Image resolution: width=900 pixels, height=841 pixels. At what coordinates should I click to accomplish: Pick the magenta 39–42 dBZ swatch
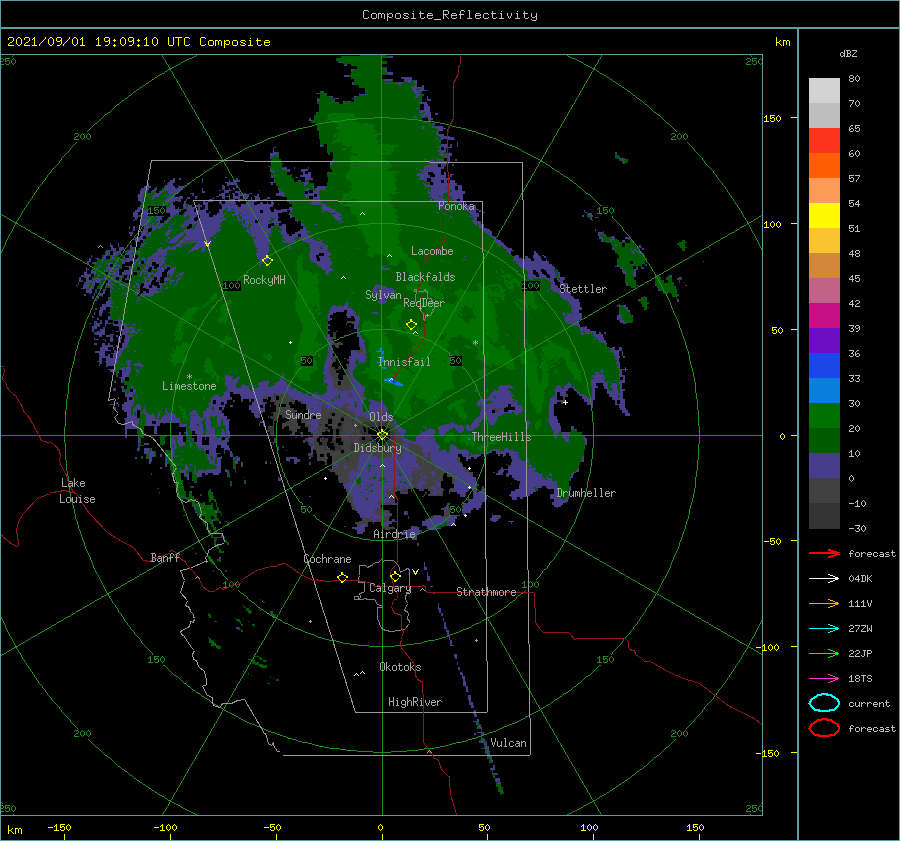click(x=824, y=315)
